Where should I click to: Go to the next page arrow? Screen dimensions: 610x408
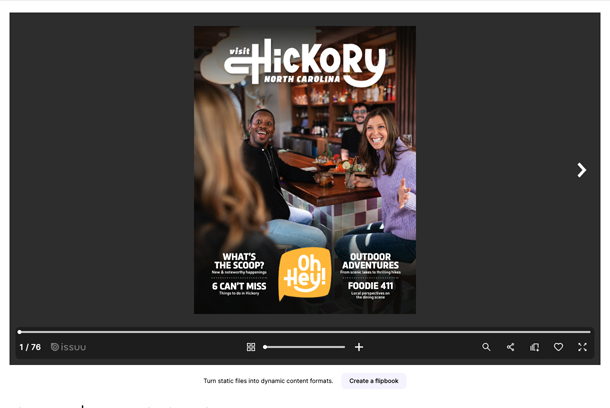click(581, 170)
